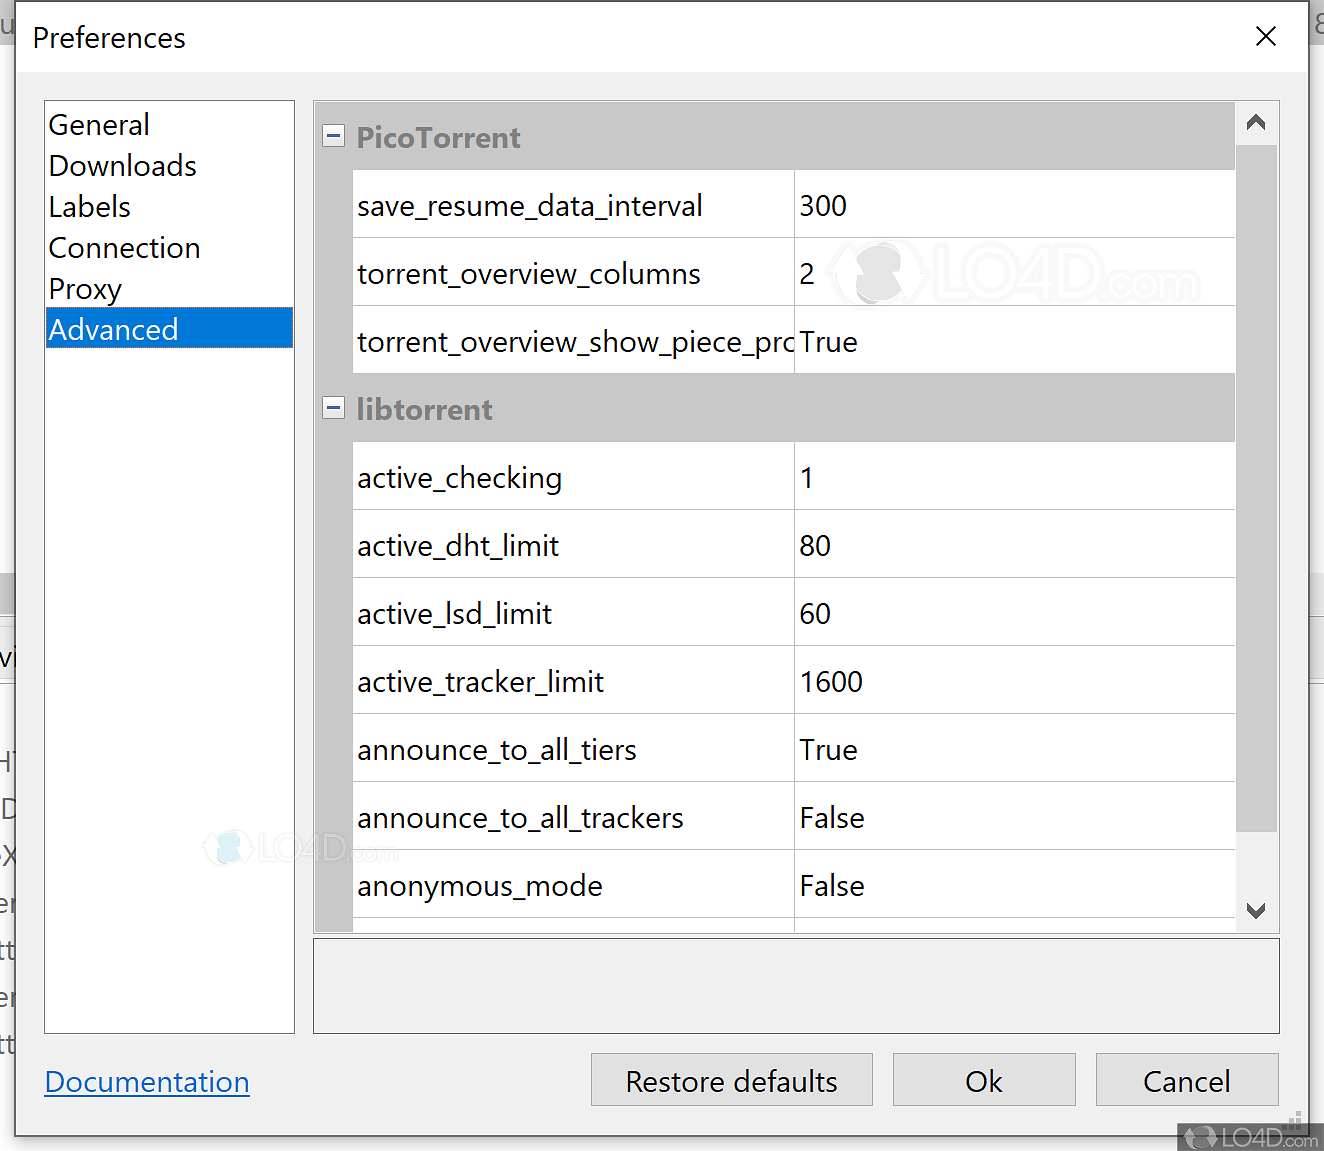Select the General category
This screenshot has height=1151, width=1324.
click(x=99, y=124)
